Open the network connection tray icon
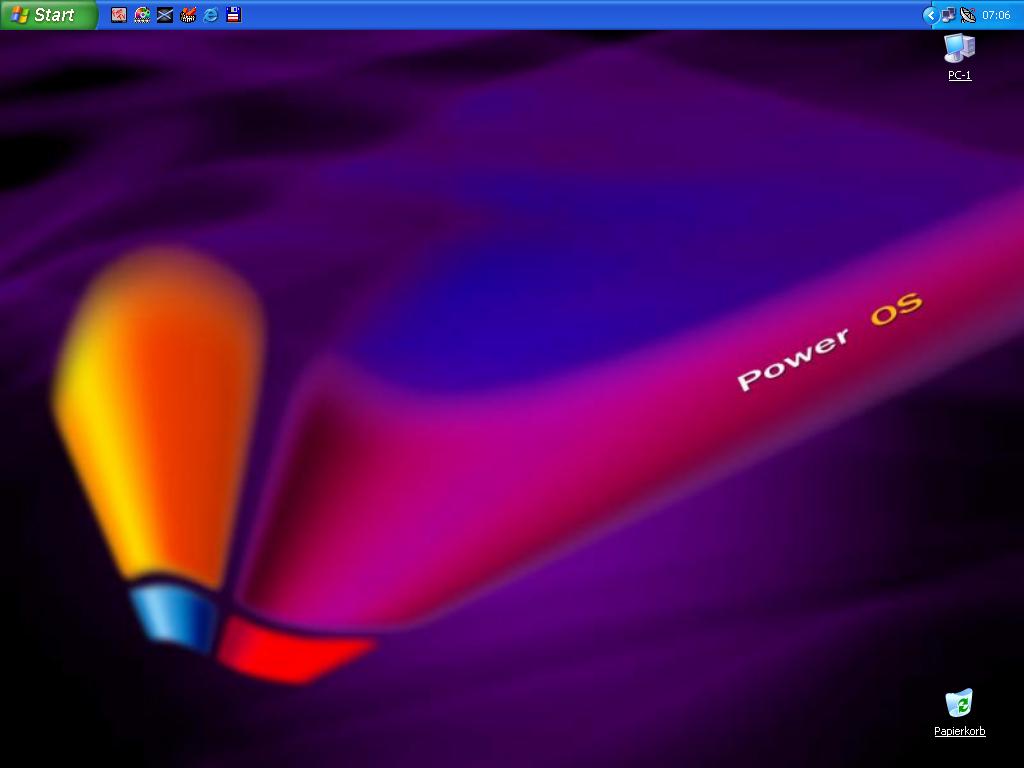The width and height of the screenshot is (1024, 768). click(x=948, y=15)
